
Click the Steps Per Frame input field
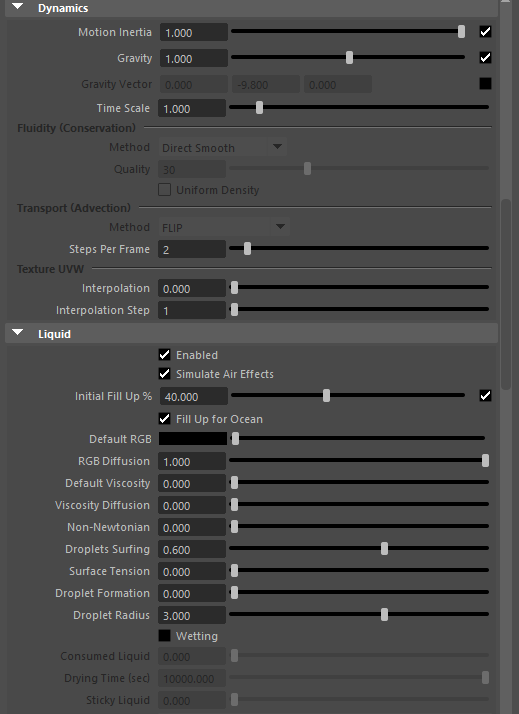pyautogui.click(x=192, y=250)
